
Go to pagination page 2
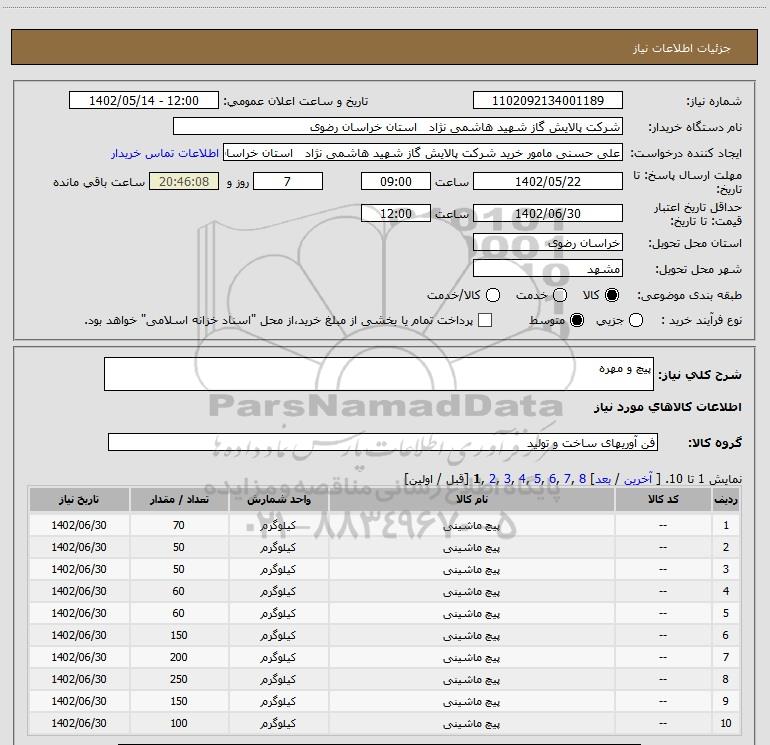(x=493, y=479)
